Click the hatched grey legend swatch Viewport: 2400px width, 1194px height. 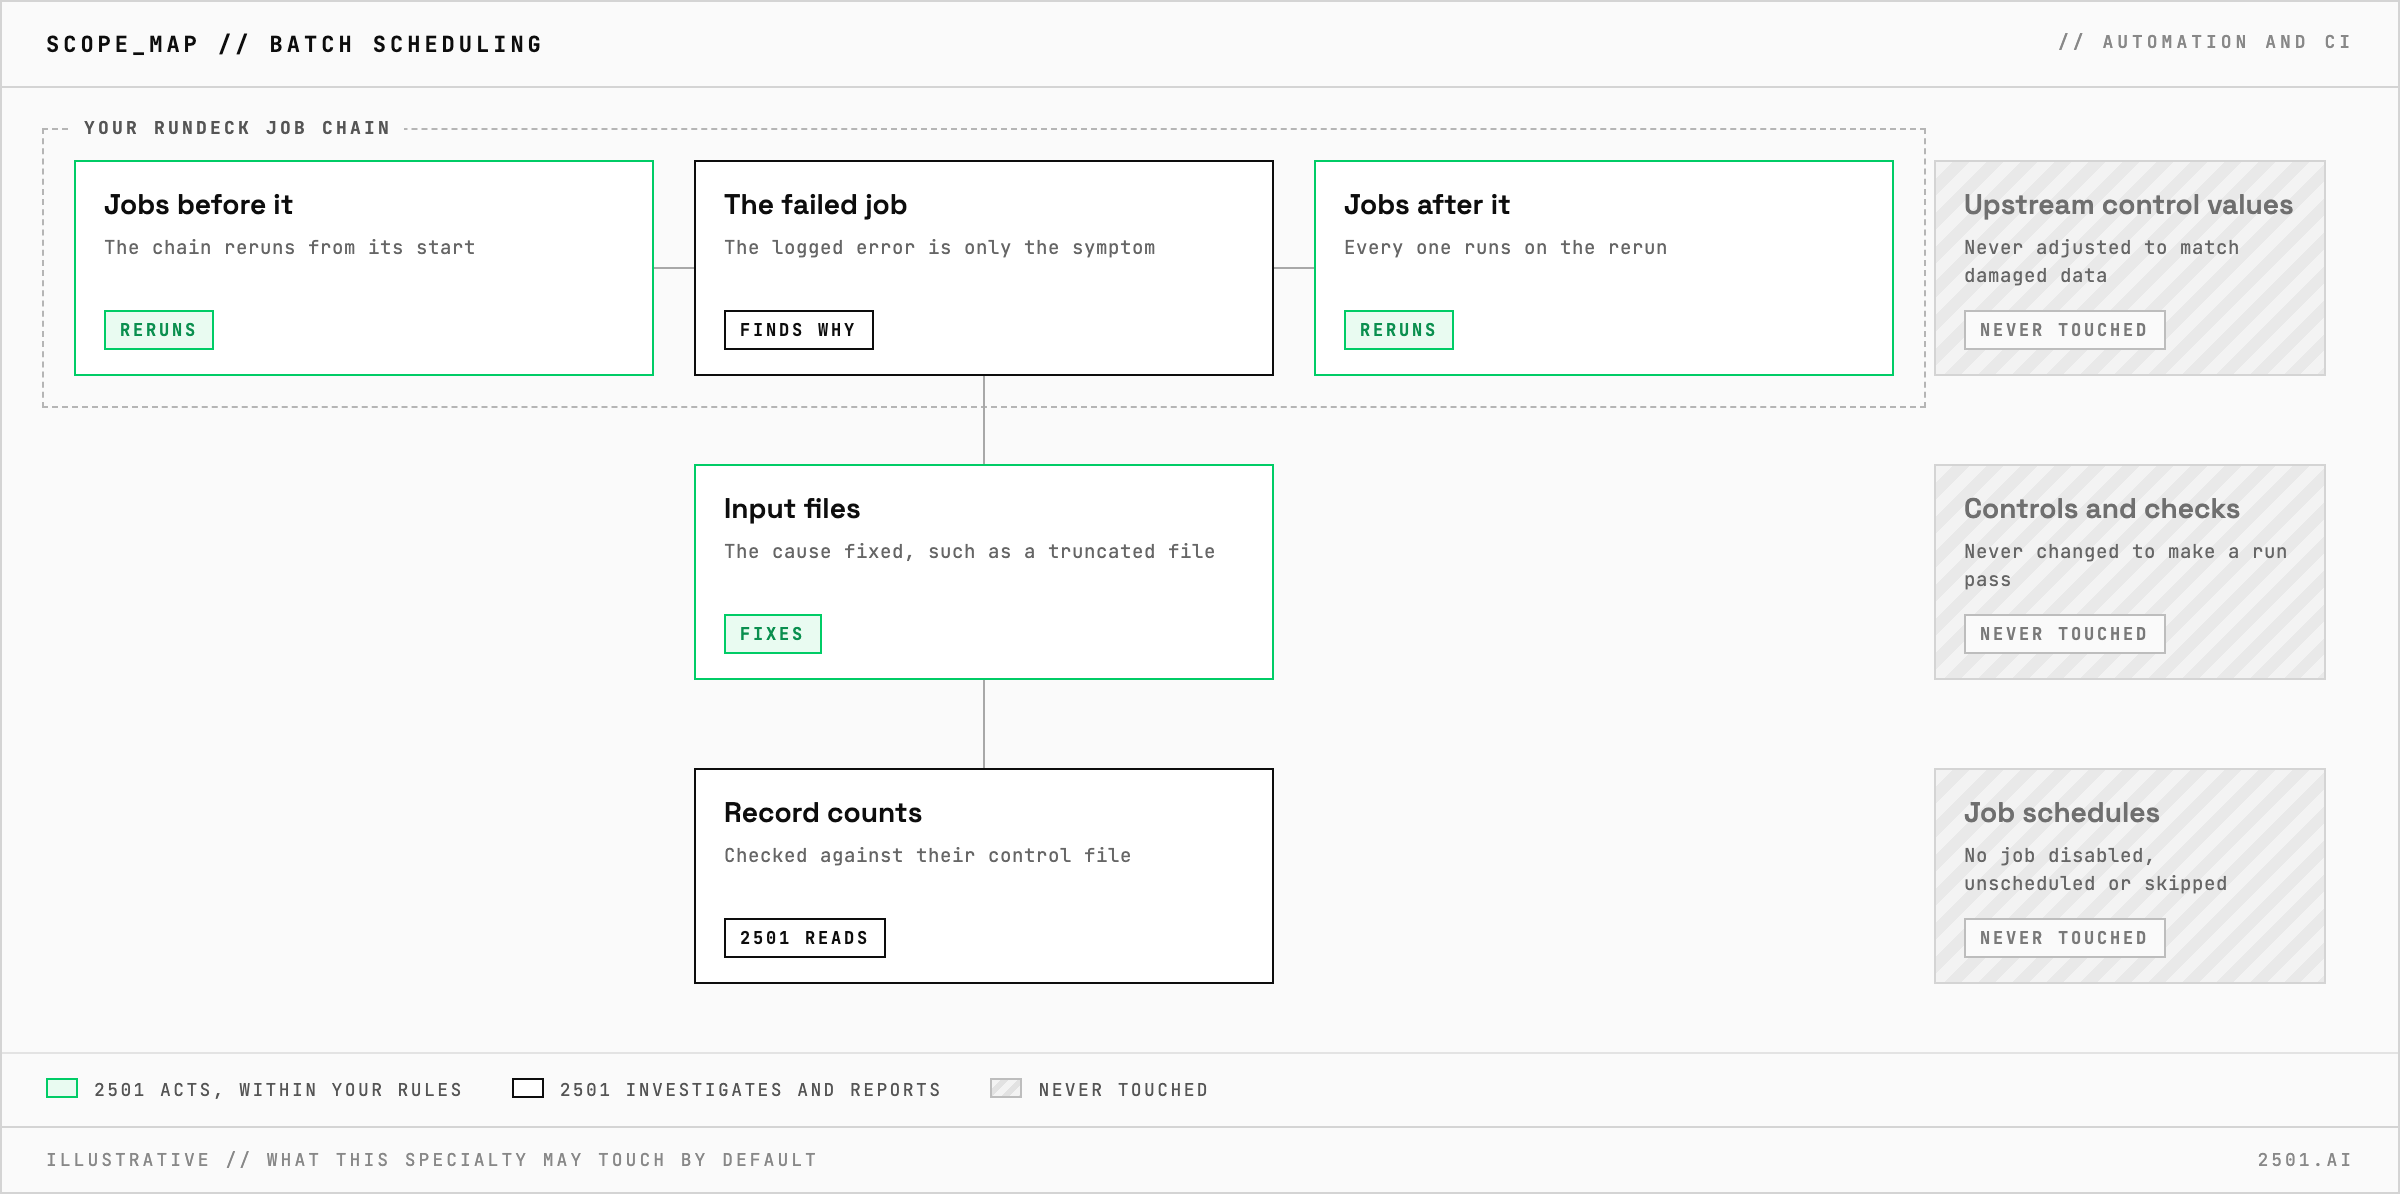1006,1088
